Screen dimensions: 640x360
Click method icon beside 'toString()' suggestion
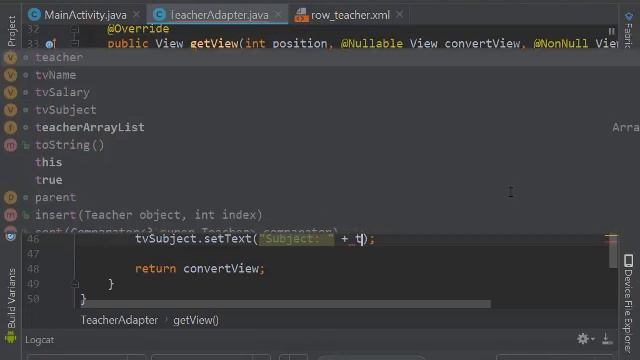point(11,145)
